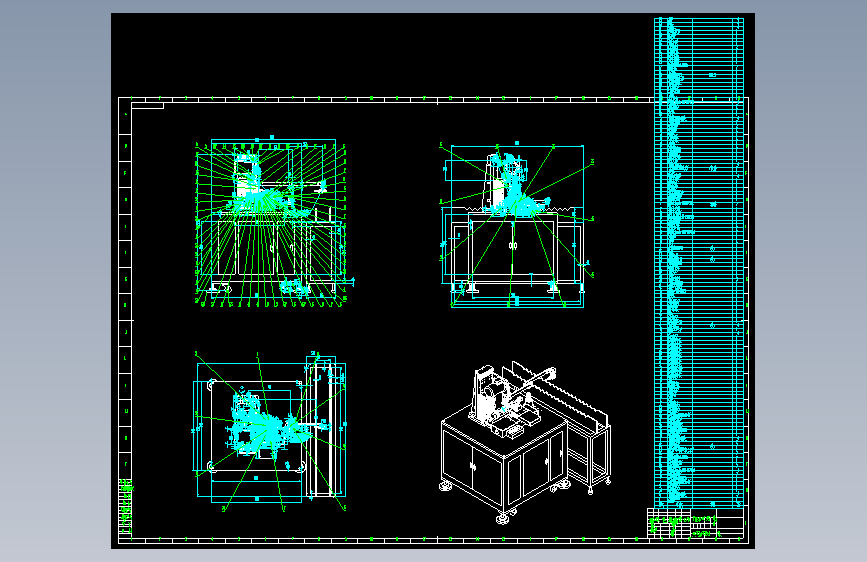
Task: Click the tall cyan parts list table
Action: (x=699, y=263)
